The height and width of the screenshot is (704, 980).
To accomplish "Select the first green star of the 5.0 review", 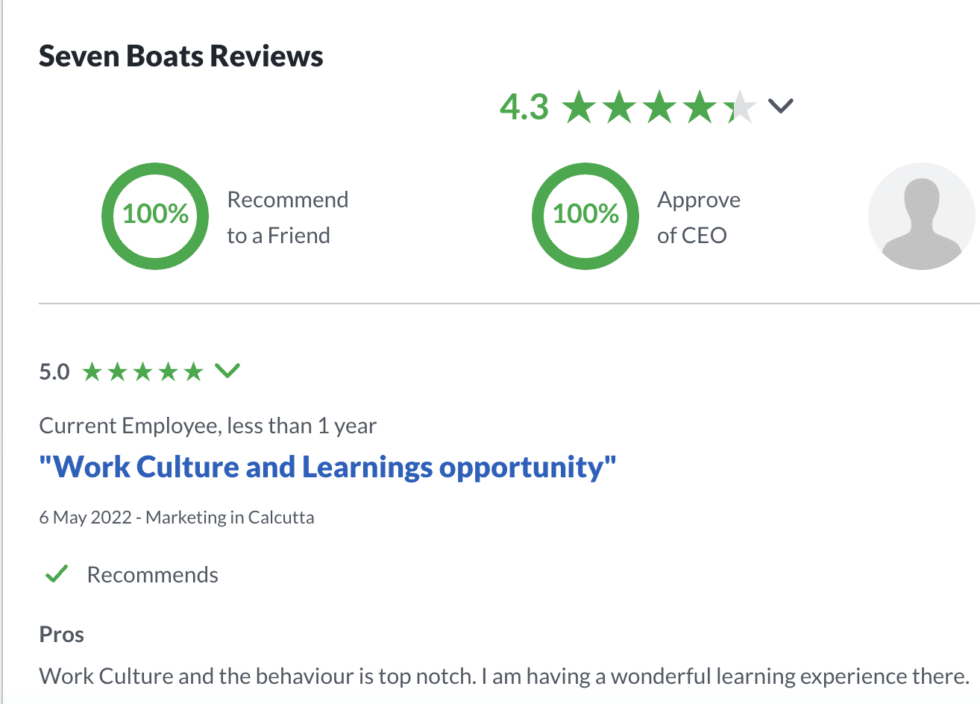I will click(90, 371).
